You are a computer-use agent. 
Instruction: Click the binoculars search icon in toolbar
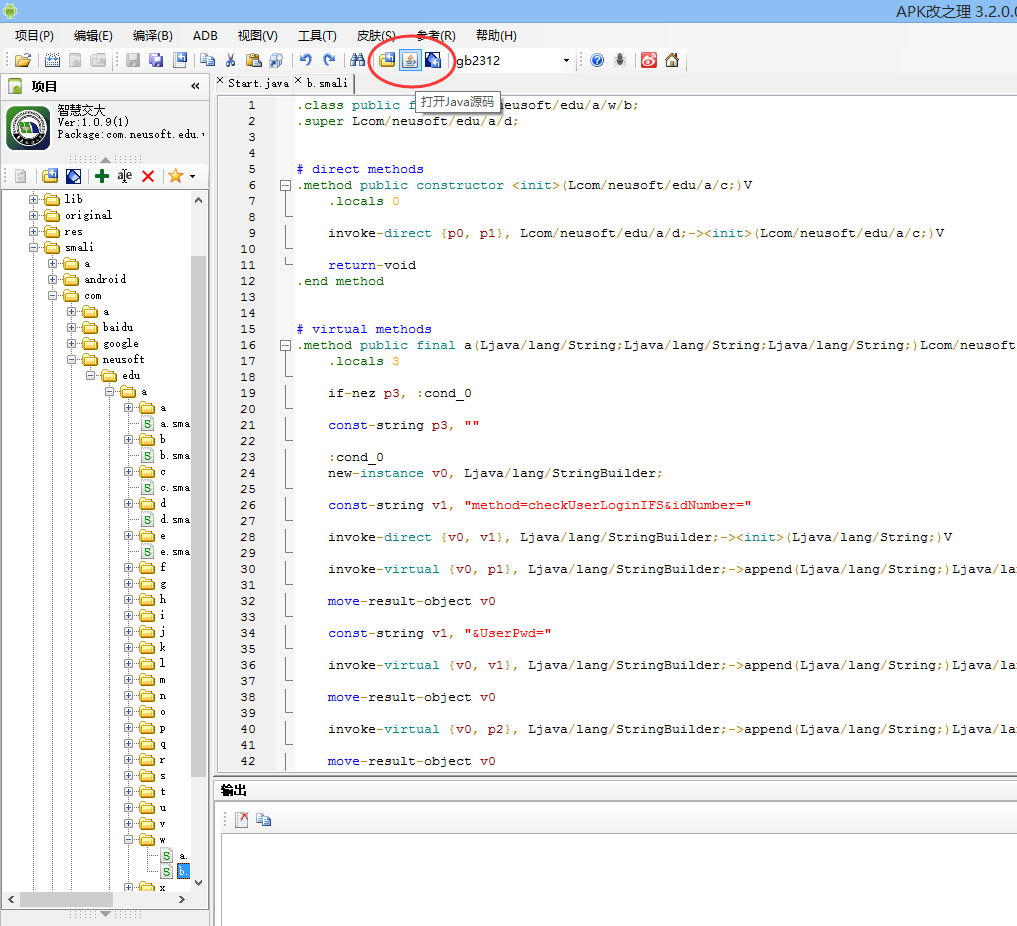357,60
